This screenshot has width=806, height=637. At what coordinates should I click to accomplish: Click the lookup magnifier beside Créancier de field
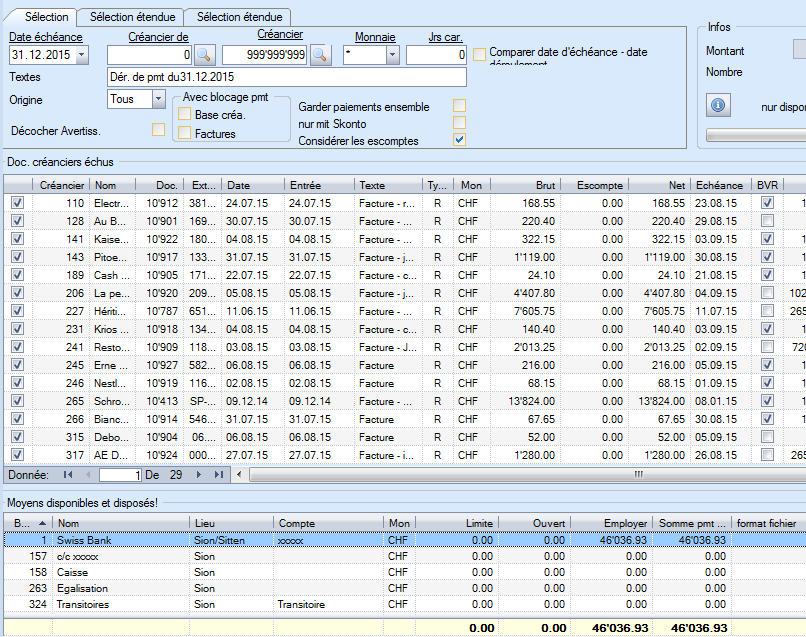coord(204,55)
